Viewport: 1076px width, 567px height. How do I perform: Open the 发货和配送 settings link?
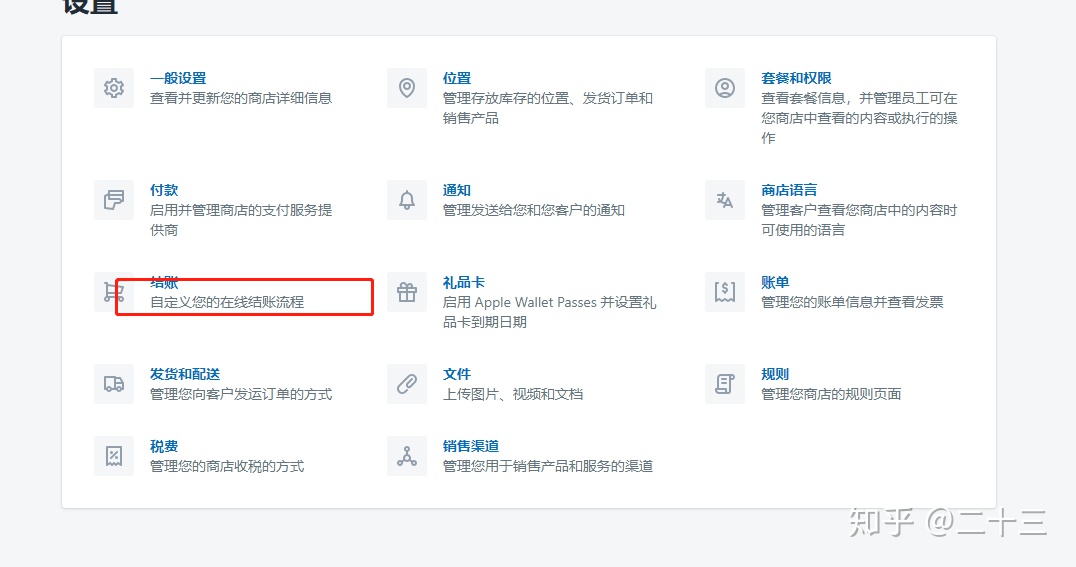185,374
